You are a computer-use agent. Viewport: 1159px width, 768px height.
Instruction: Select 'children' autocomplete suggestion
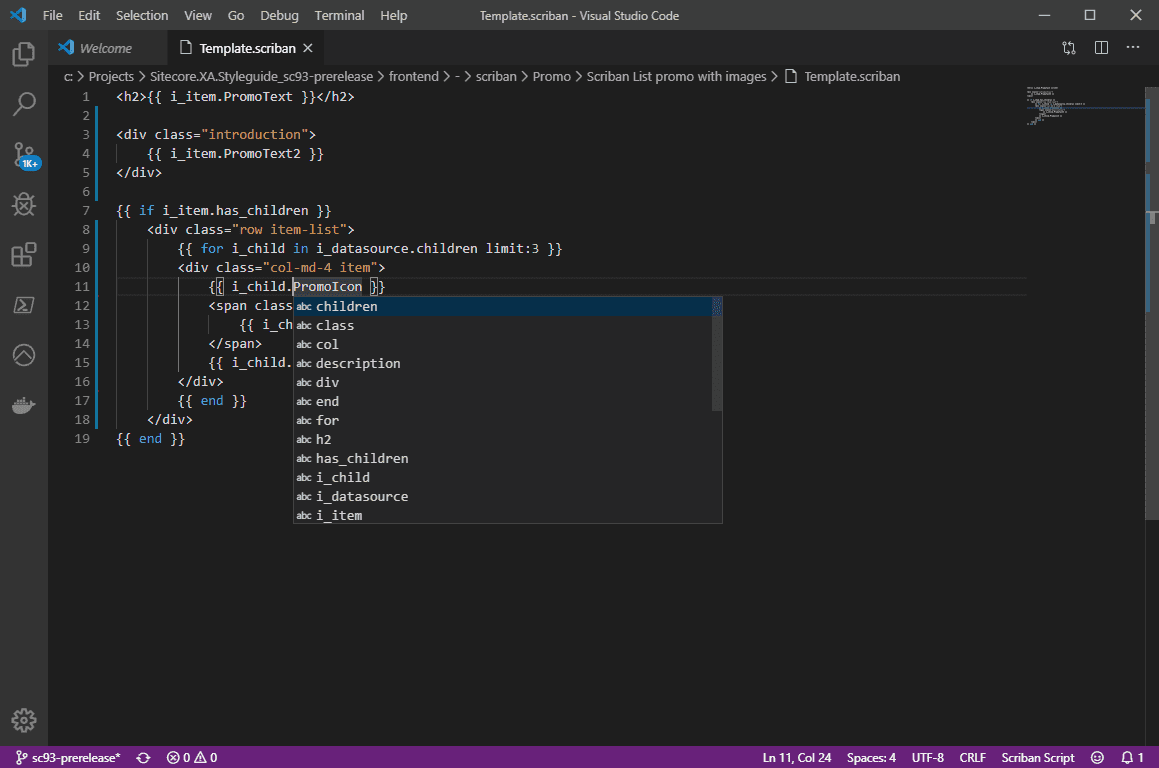pos(503,306)
